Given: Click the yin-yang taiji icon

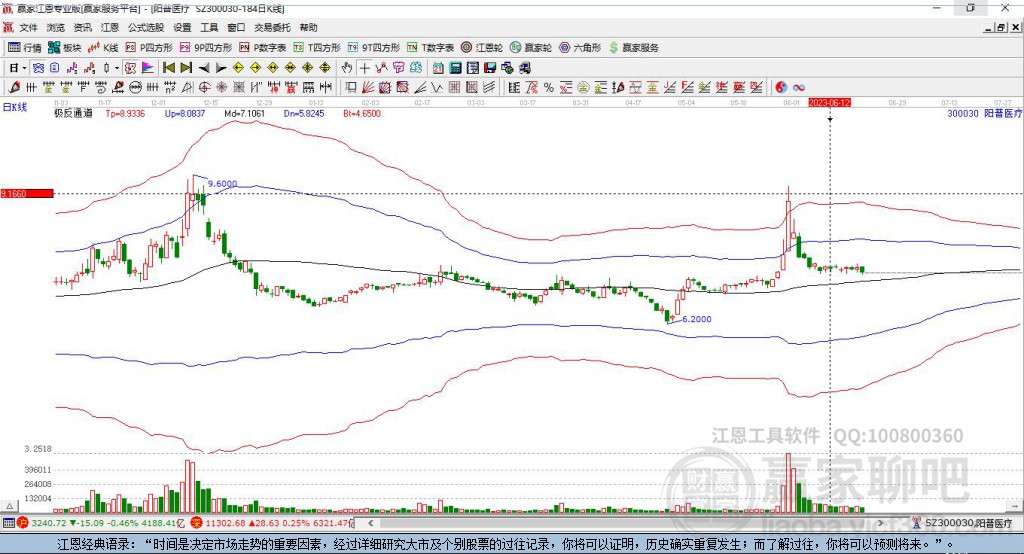Looking at the screenshot, I should click(x=781, y=87).
